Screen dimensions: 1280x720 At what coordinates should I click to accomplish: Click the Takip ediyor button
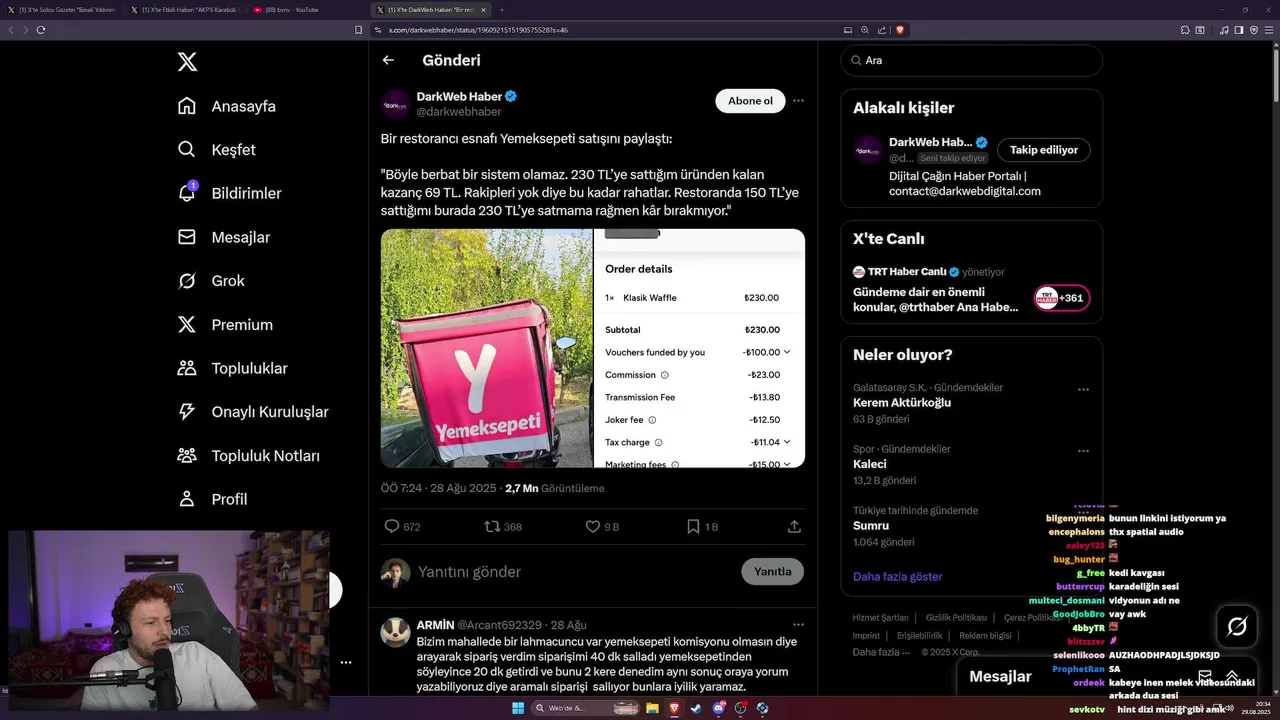click(x=1043, y=150)
